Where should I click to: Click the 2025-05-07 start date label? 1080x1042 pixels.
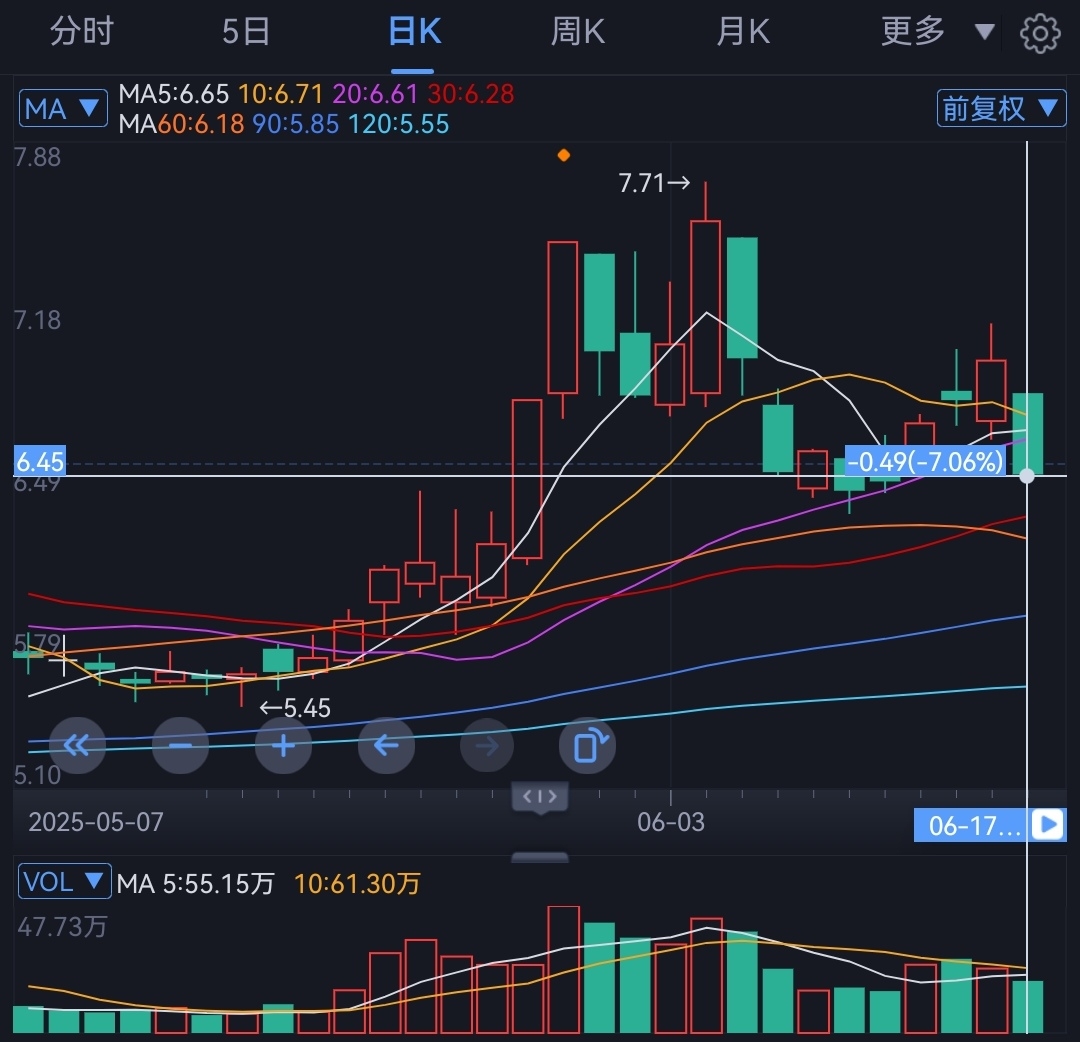96,822
